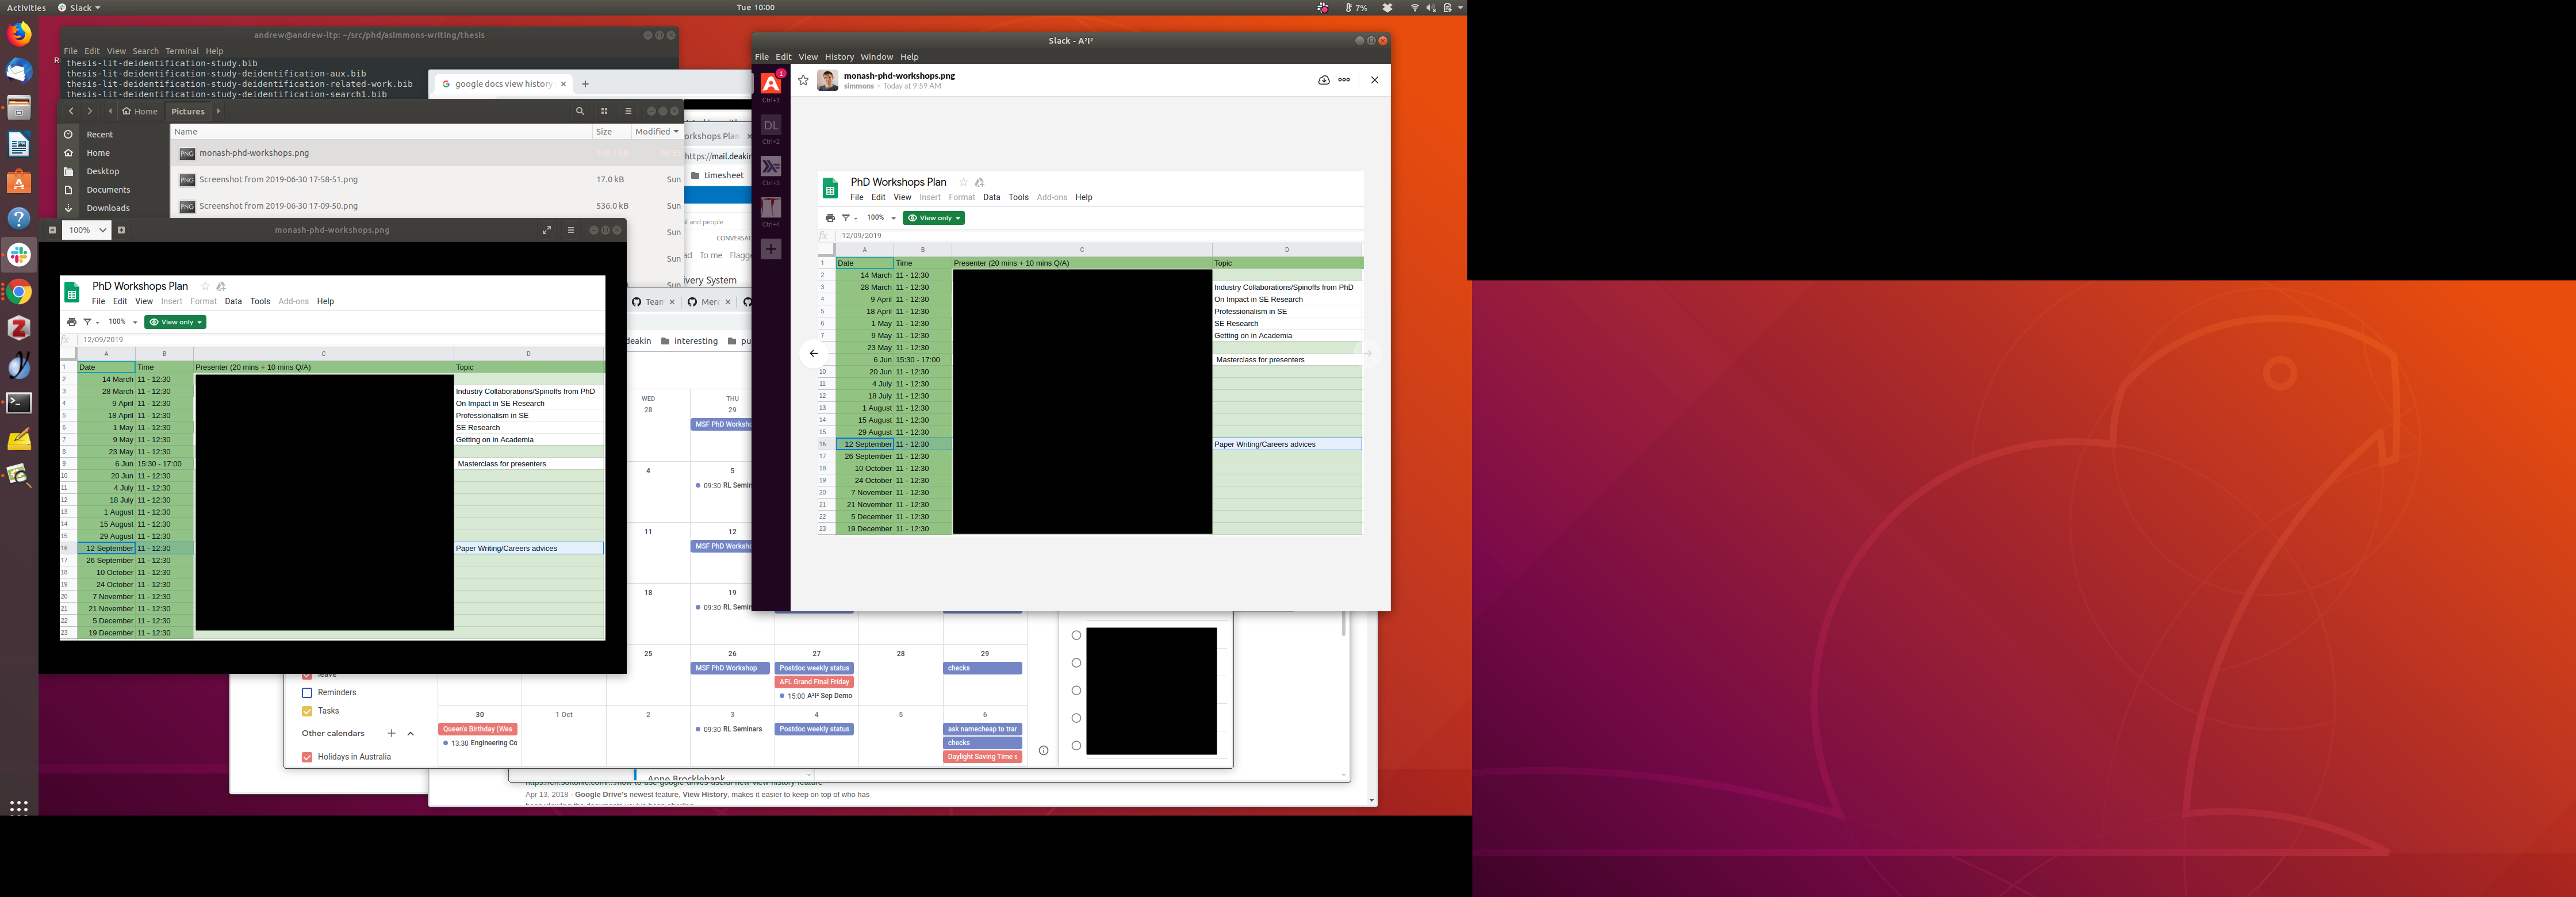This screenshot has width=2576, height=897.
Task: Toggle grid view in the file manager
Action: 604,111
